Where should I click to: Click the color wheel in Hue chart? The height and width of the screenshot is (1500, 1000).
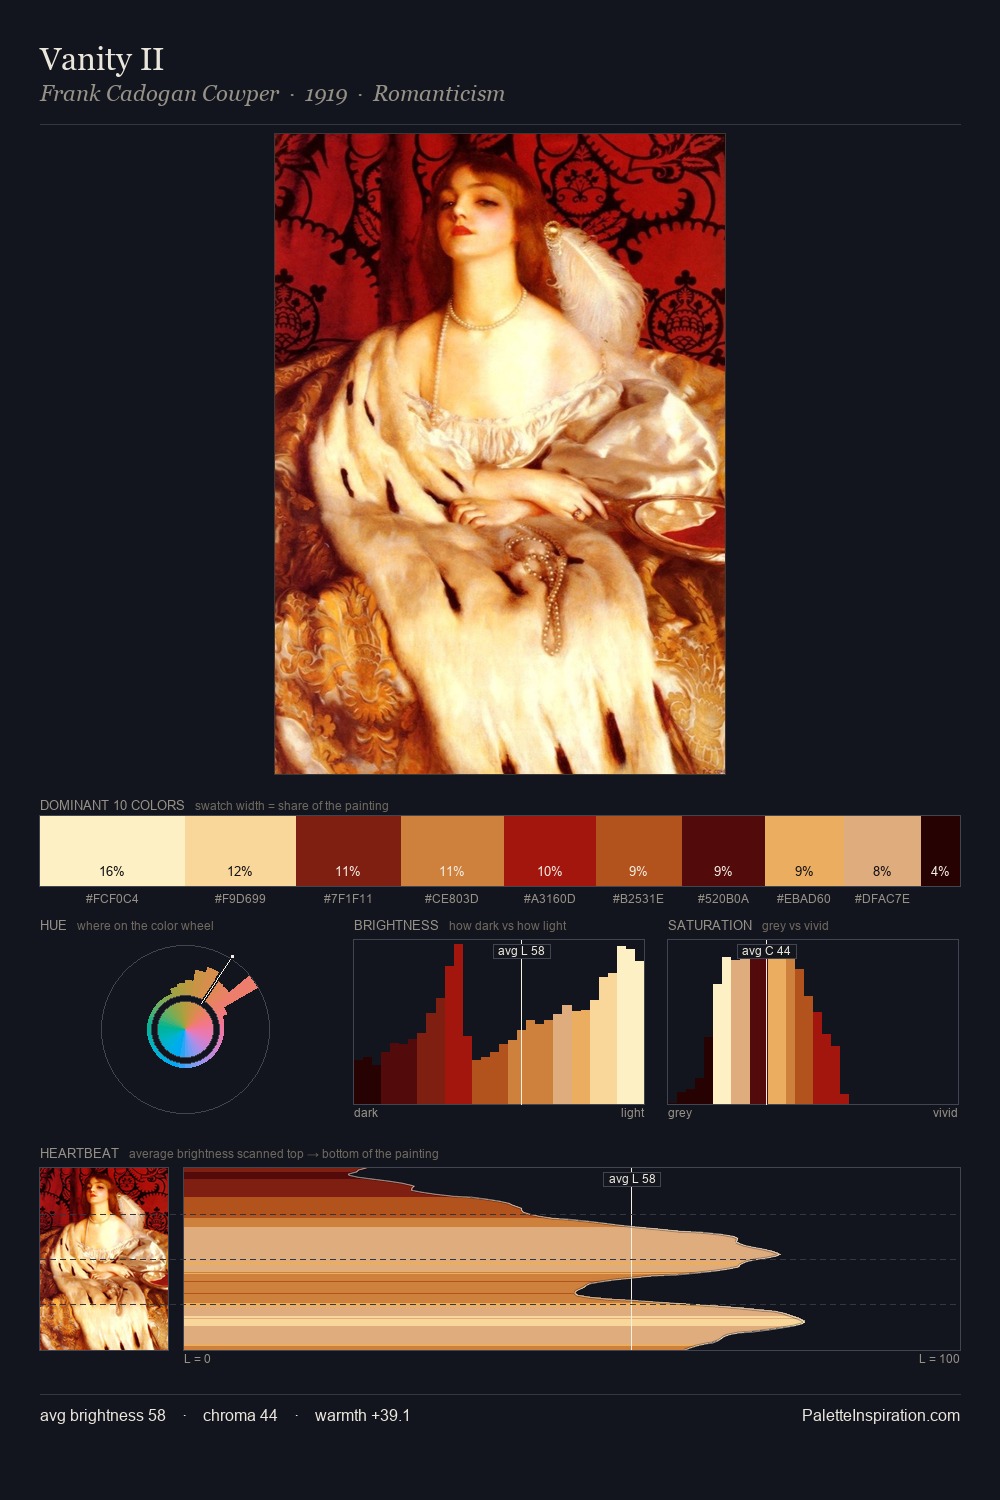185,1030
